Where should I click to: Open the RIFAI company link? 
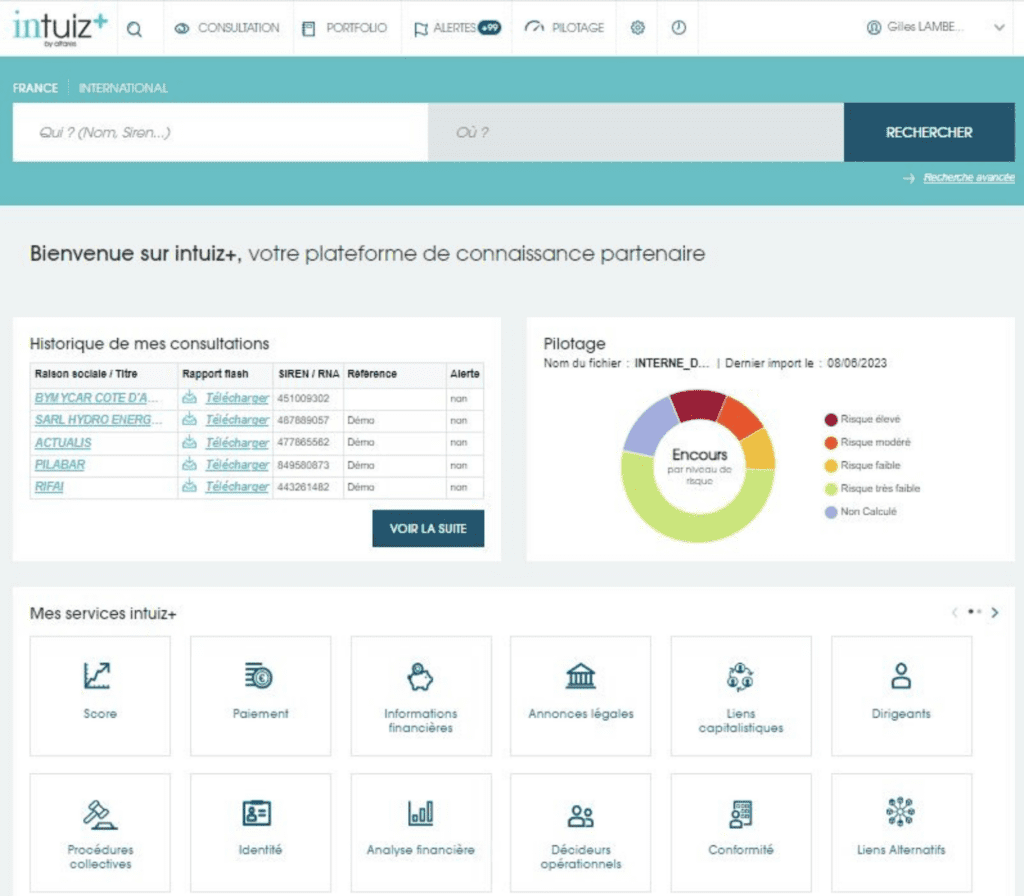click(49, 487)
